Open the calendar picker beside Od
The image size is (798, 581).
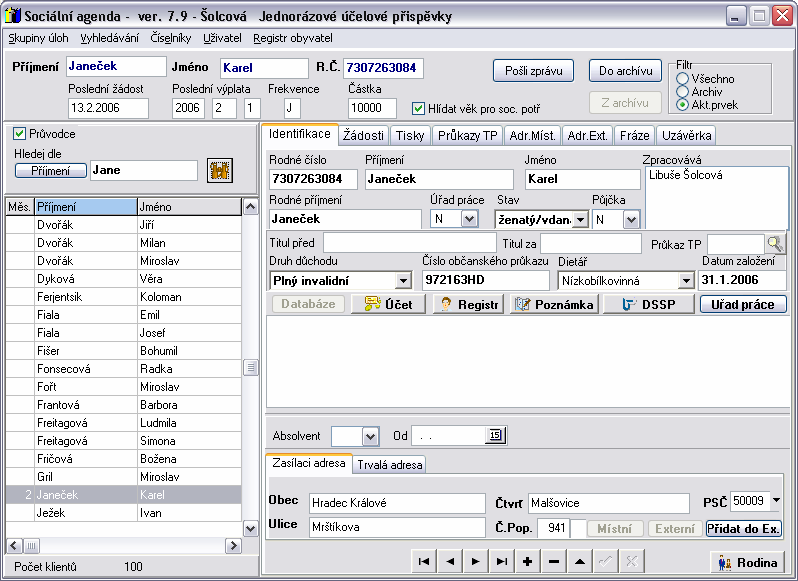pos(495,435)
